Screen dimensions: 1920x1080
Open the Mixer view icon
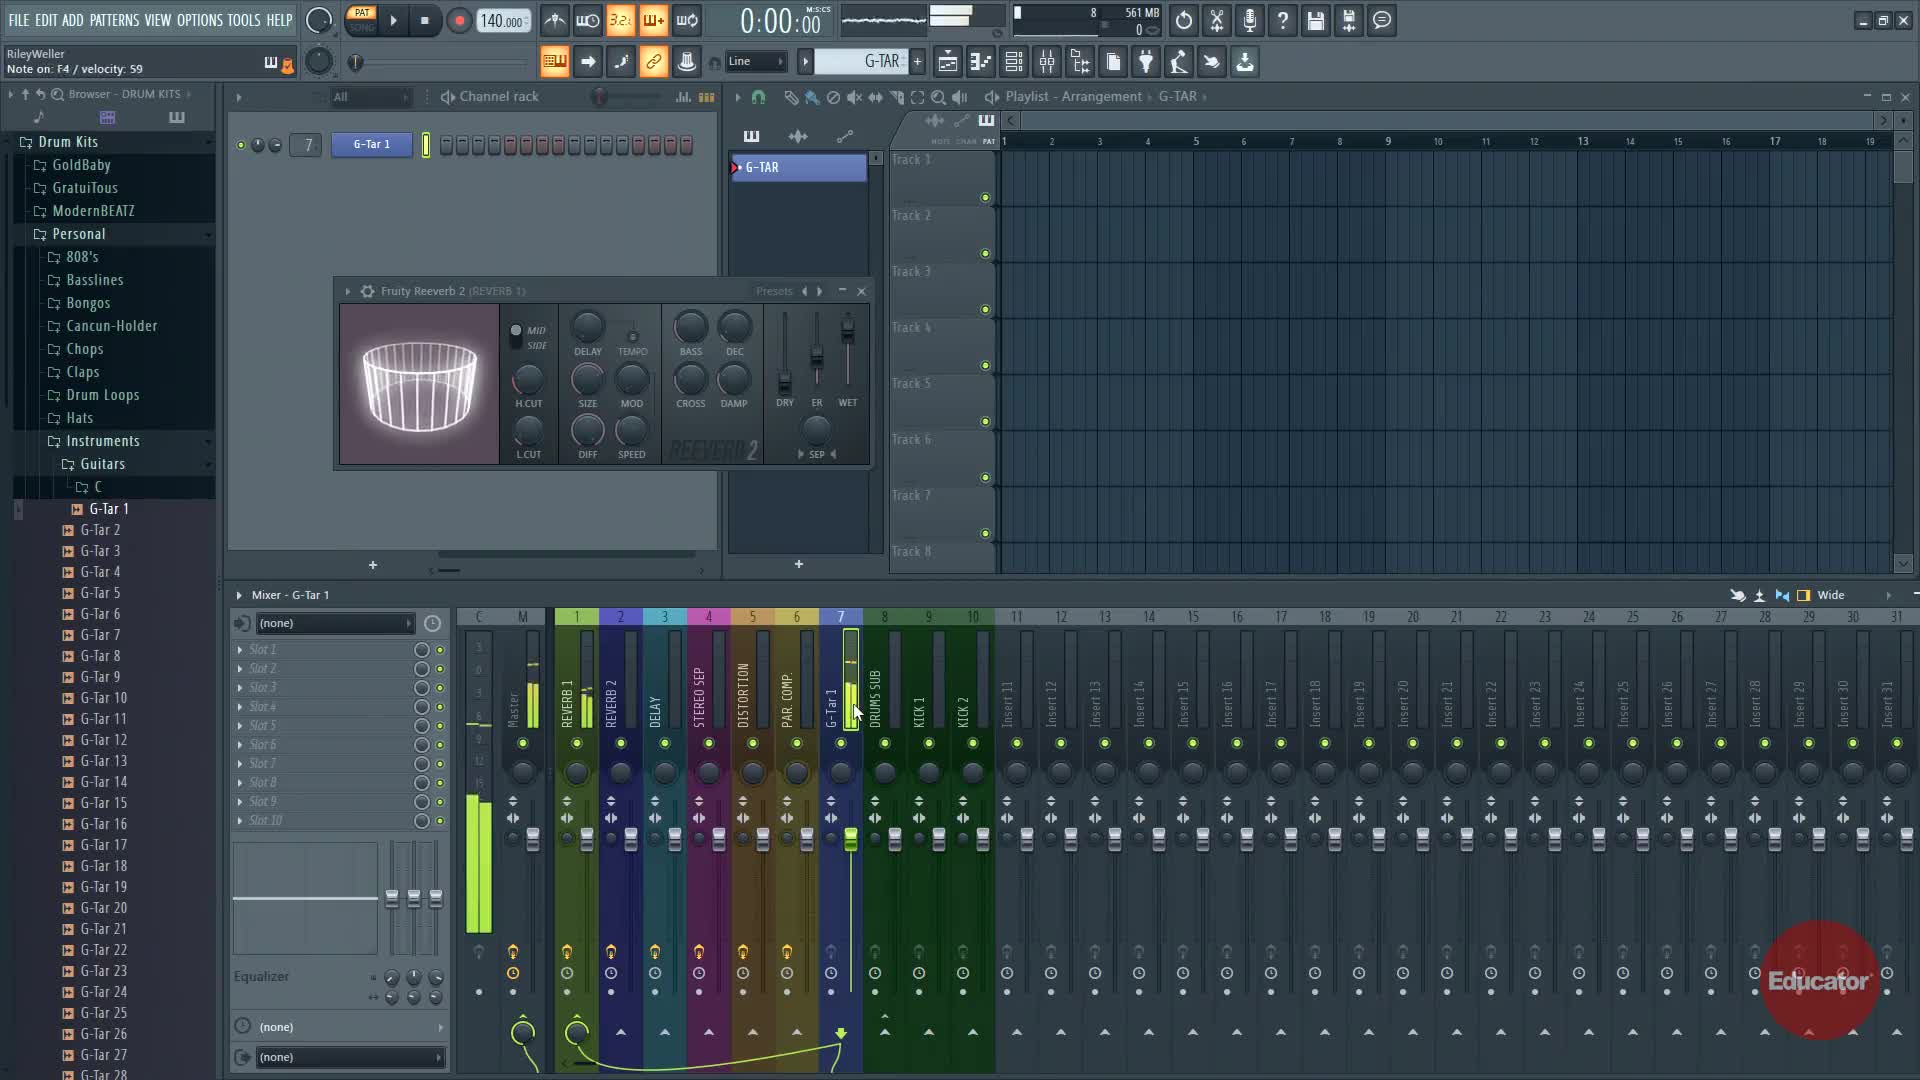click(1047, 62)
